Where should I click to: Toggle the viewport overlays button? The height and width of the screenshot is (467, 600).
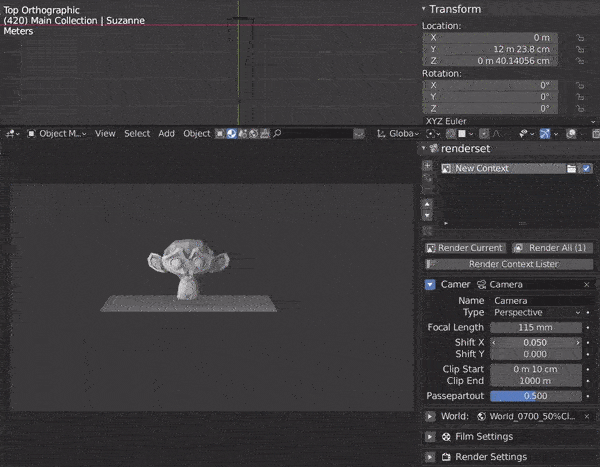571,134
